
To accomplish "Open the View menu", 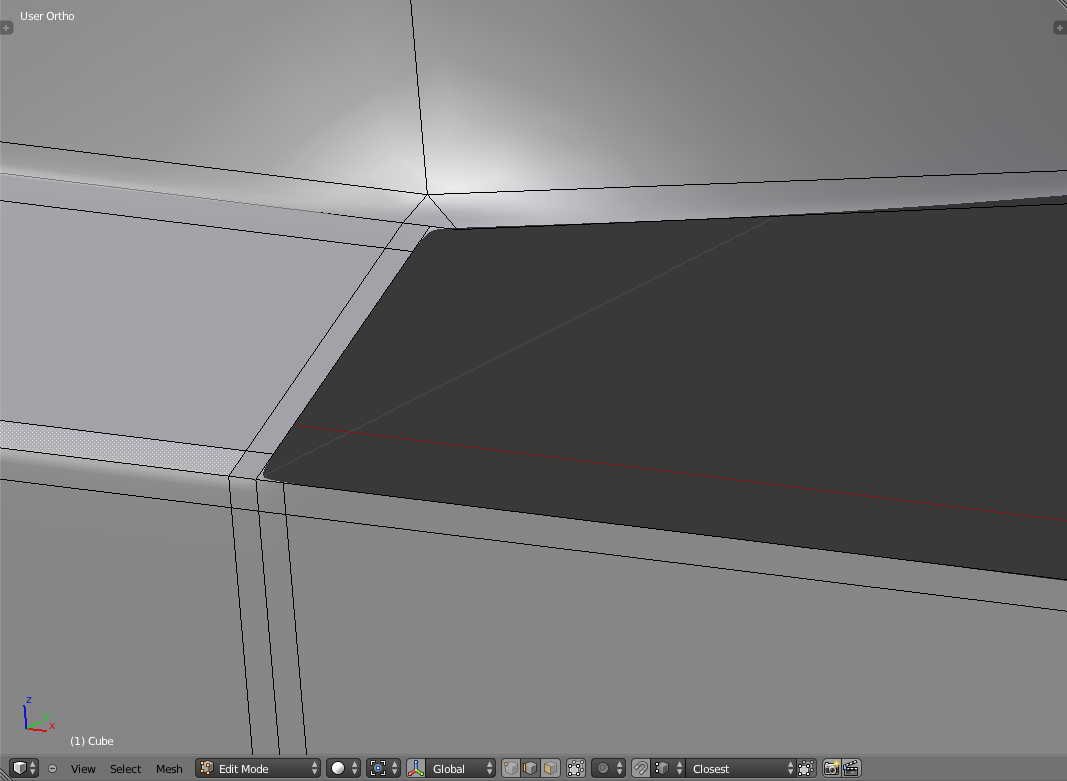I will click(x=83, y=769).
